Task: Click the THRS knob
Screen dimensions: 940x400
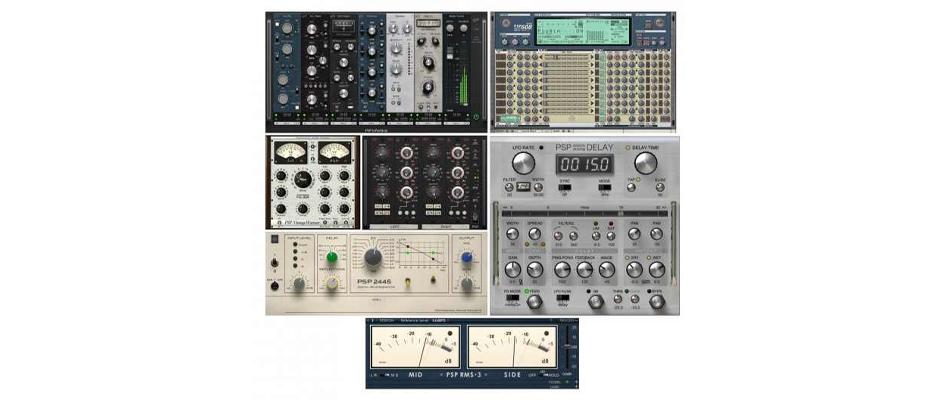Action: click(x=617, y=298)
